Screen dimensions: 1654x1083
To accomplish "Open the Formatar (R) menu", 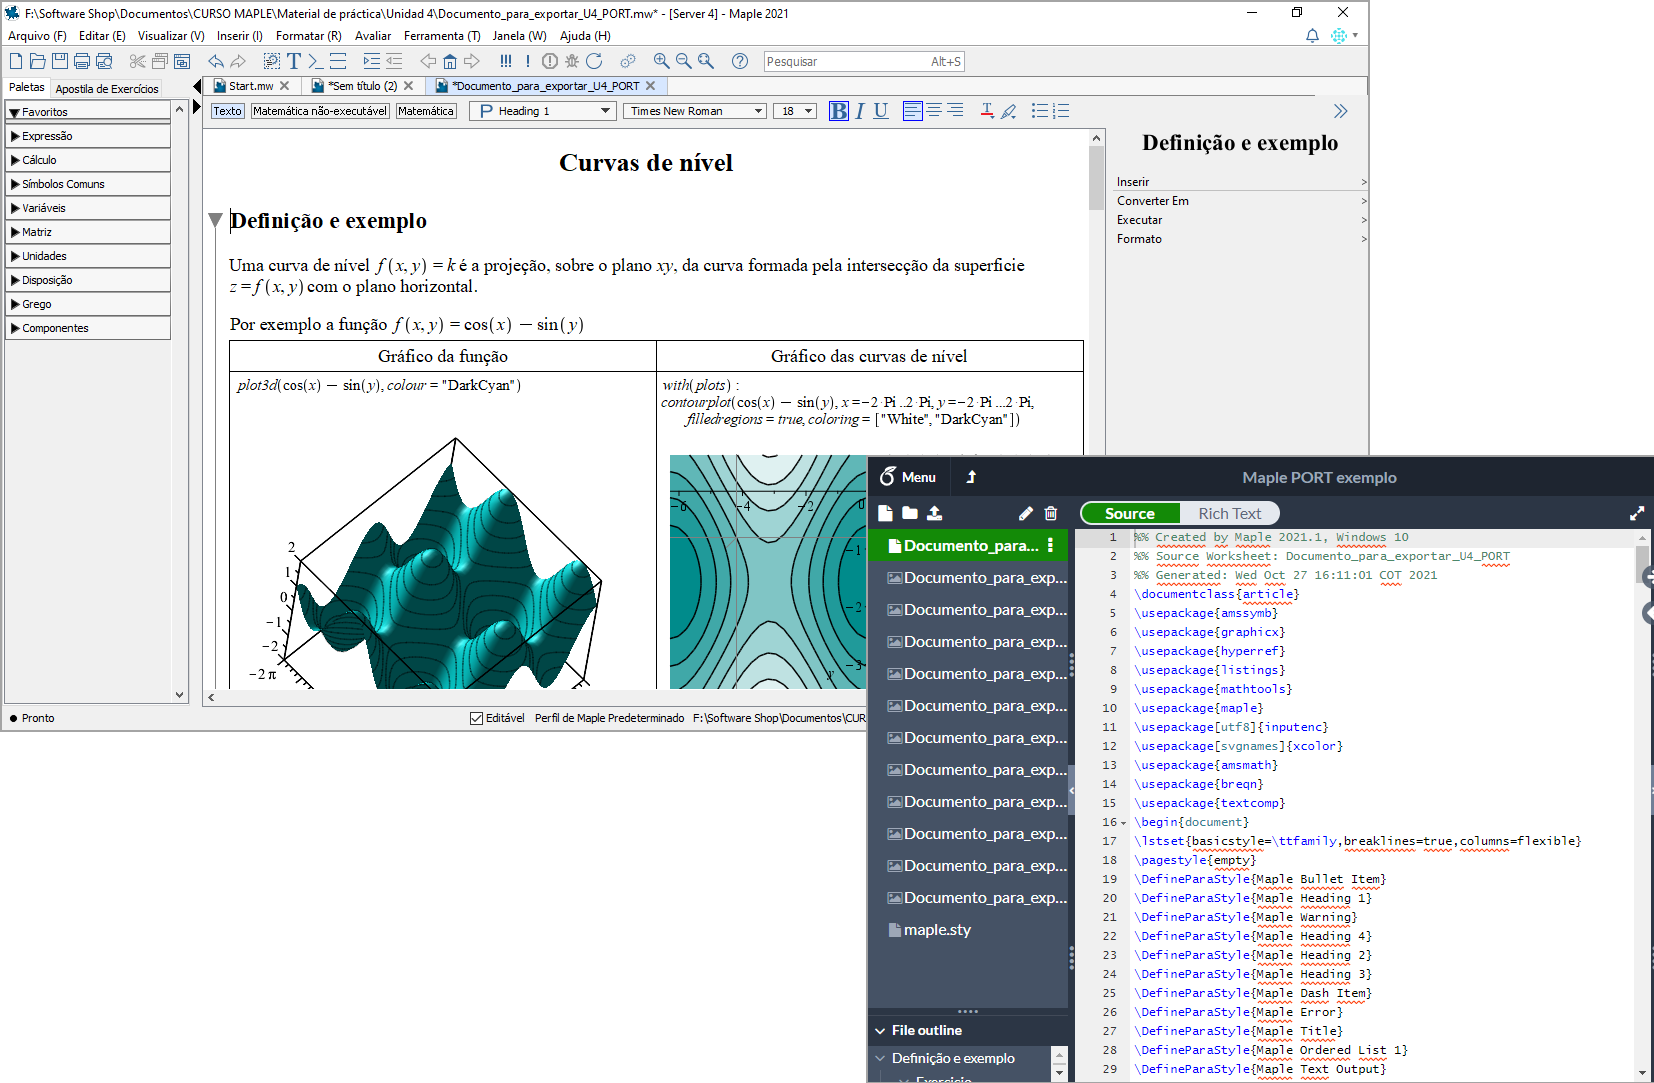I will 309,36.
